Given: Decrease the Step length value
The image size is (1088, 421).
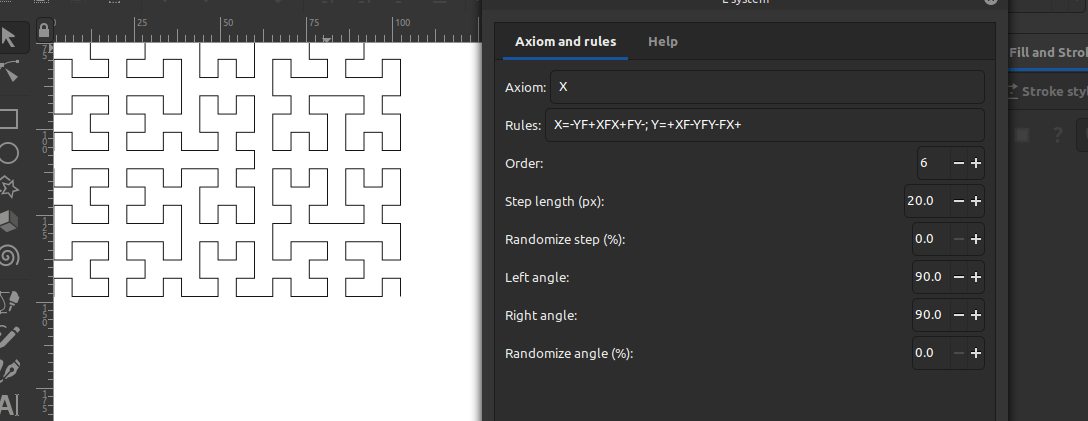Looking at the screenshot, I should click(x=959, y=201).
